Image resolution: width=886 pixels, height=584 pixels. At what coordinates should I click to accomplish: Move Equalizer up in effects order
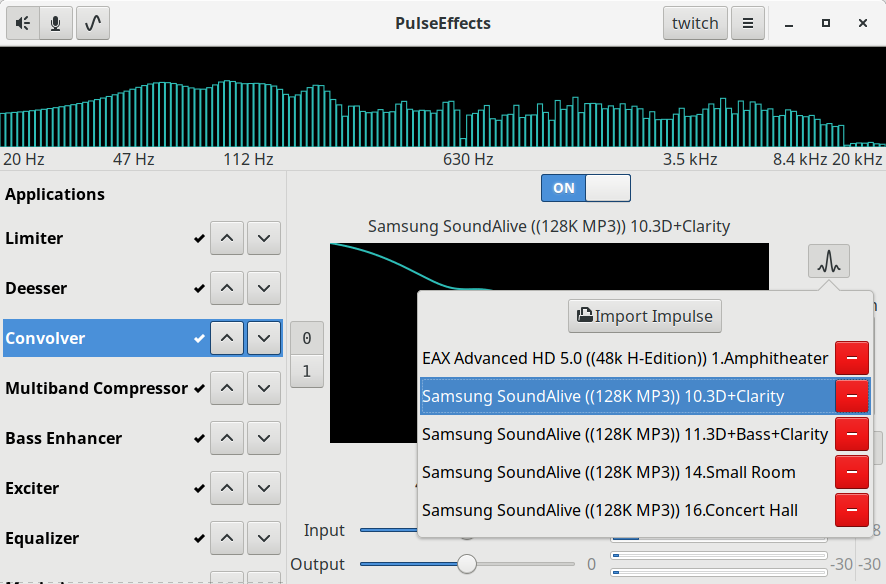[x=227, y=538]
